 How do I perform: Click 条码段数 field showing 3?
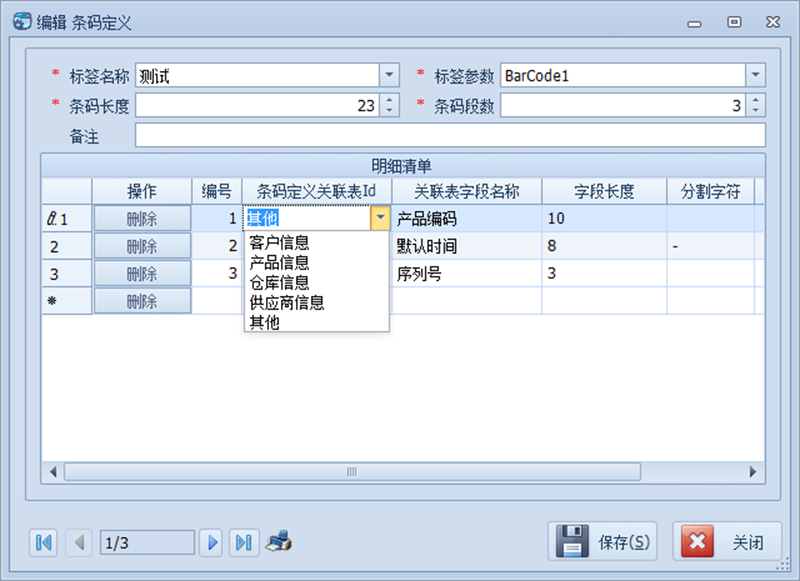coord(623,105)
